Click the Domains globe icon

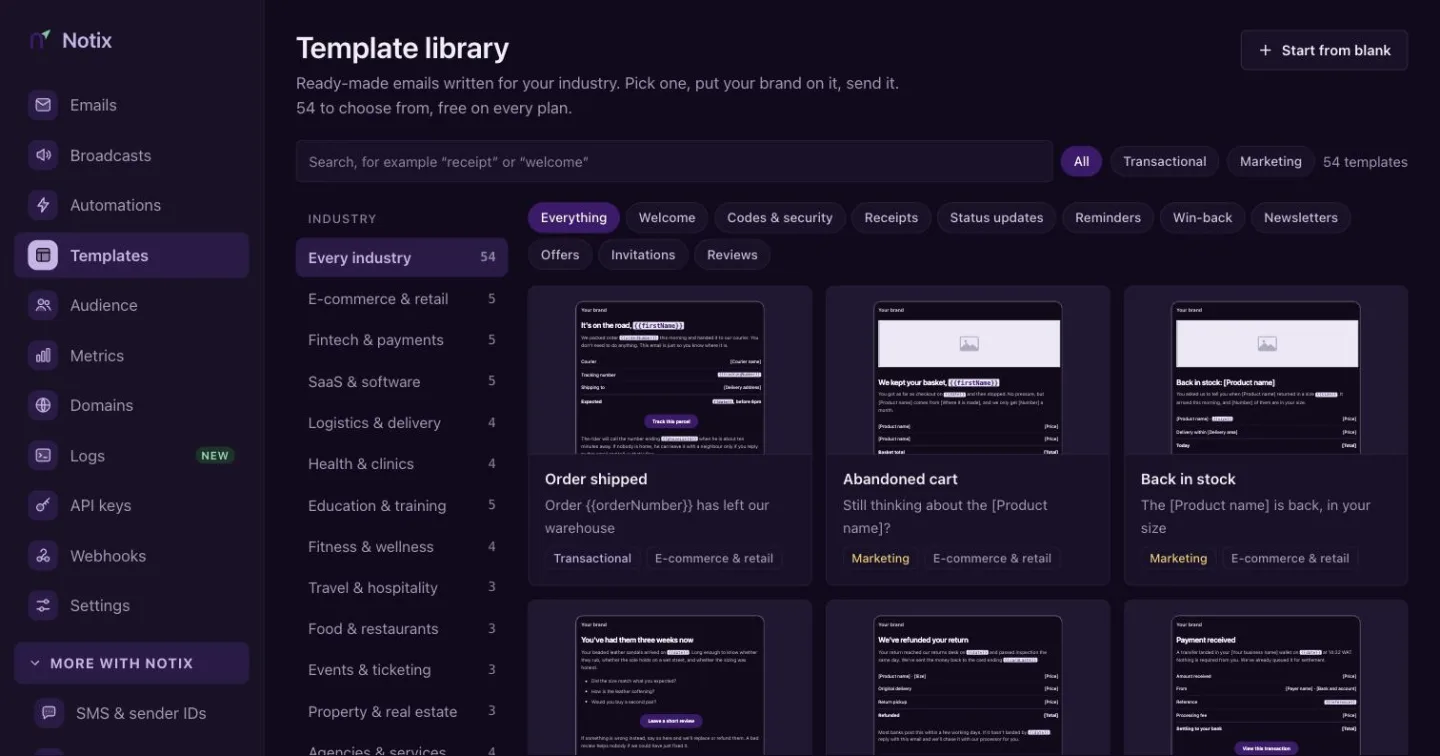43,405
